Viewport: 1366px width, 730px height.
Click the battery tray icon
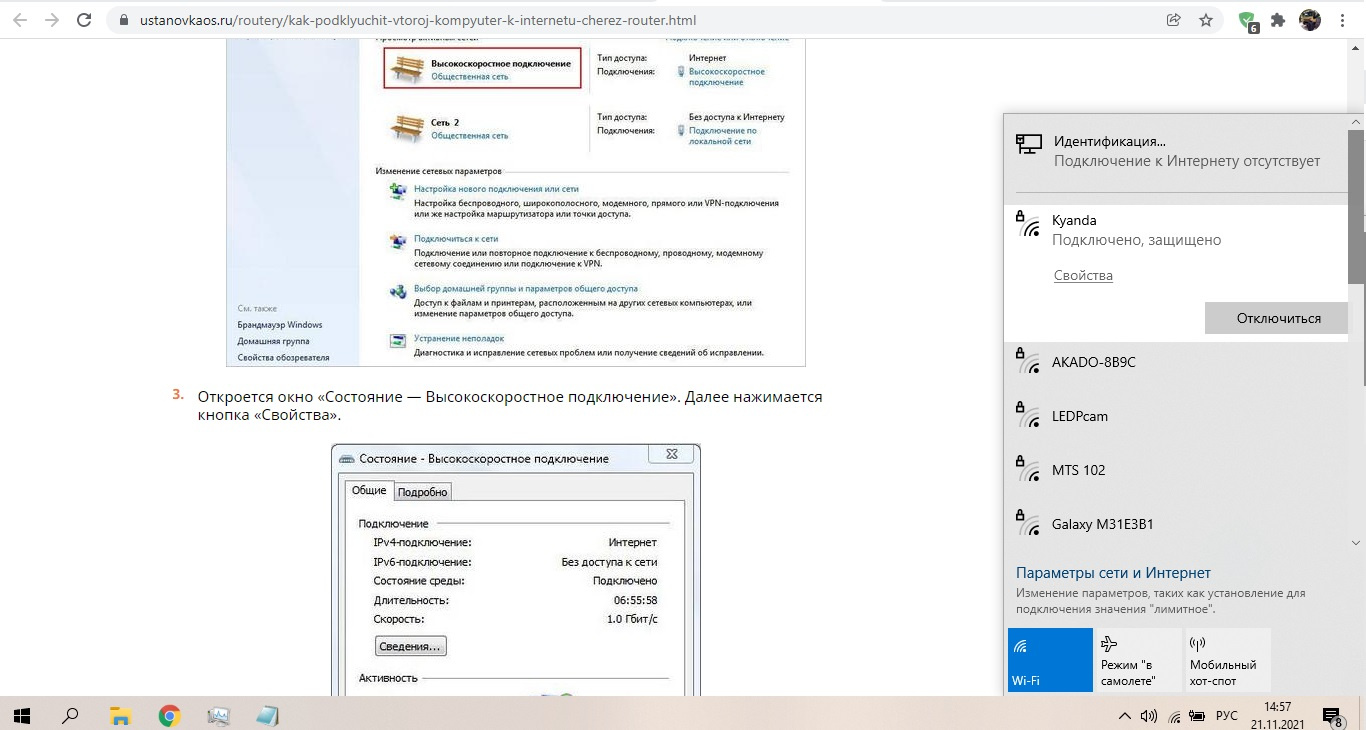(1197, 716)
